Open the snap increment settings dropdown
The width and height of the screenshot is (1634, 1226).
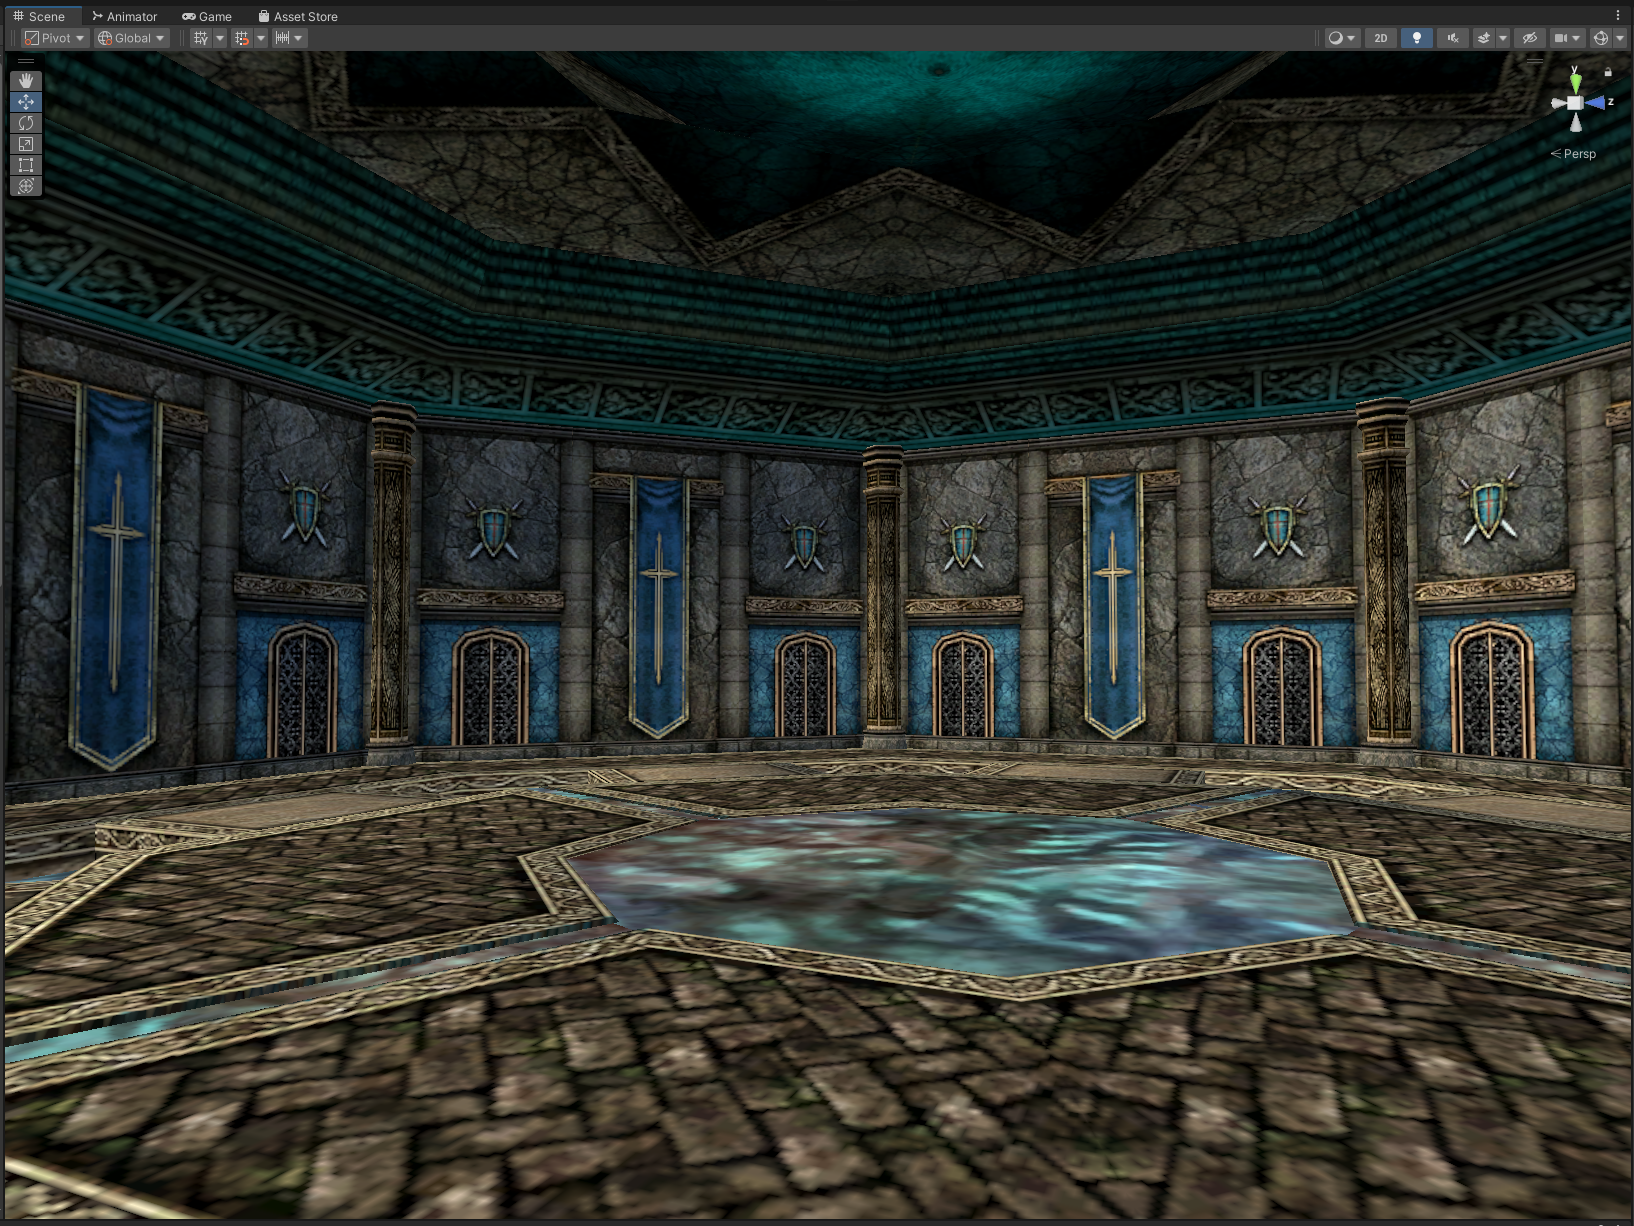point(289,38)
